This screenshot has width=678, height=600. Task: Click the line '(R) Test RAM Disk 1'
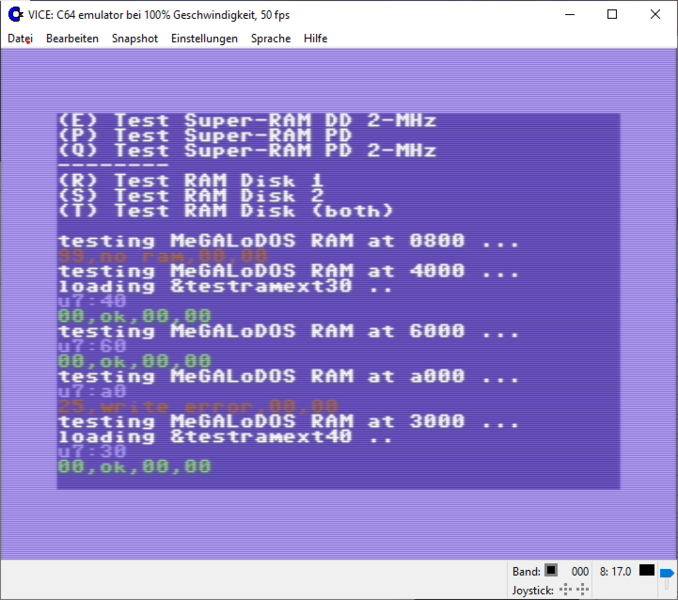191,181
